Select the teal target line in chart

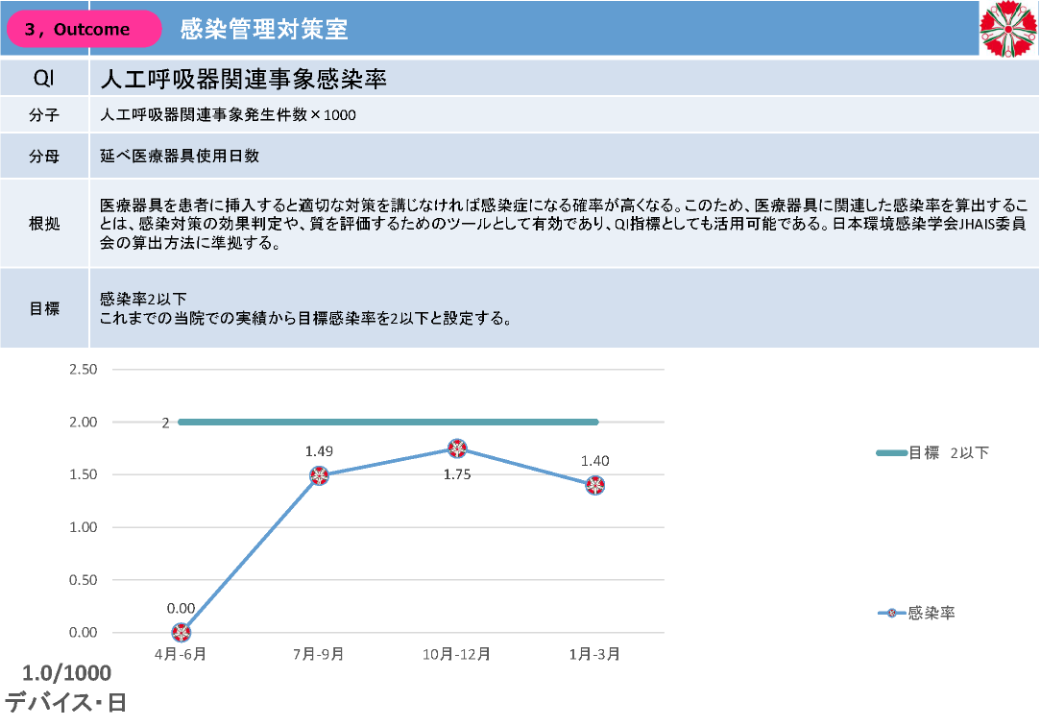388,422
